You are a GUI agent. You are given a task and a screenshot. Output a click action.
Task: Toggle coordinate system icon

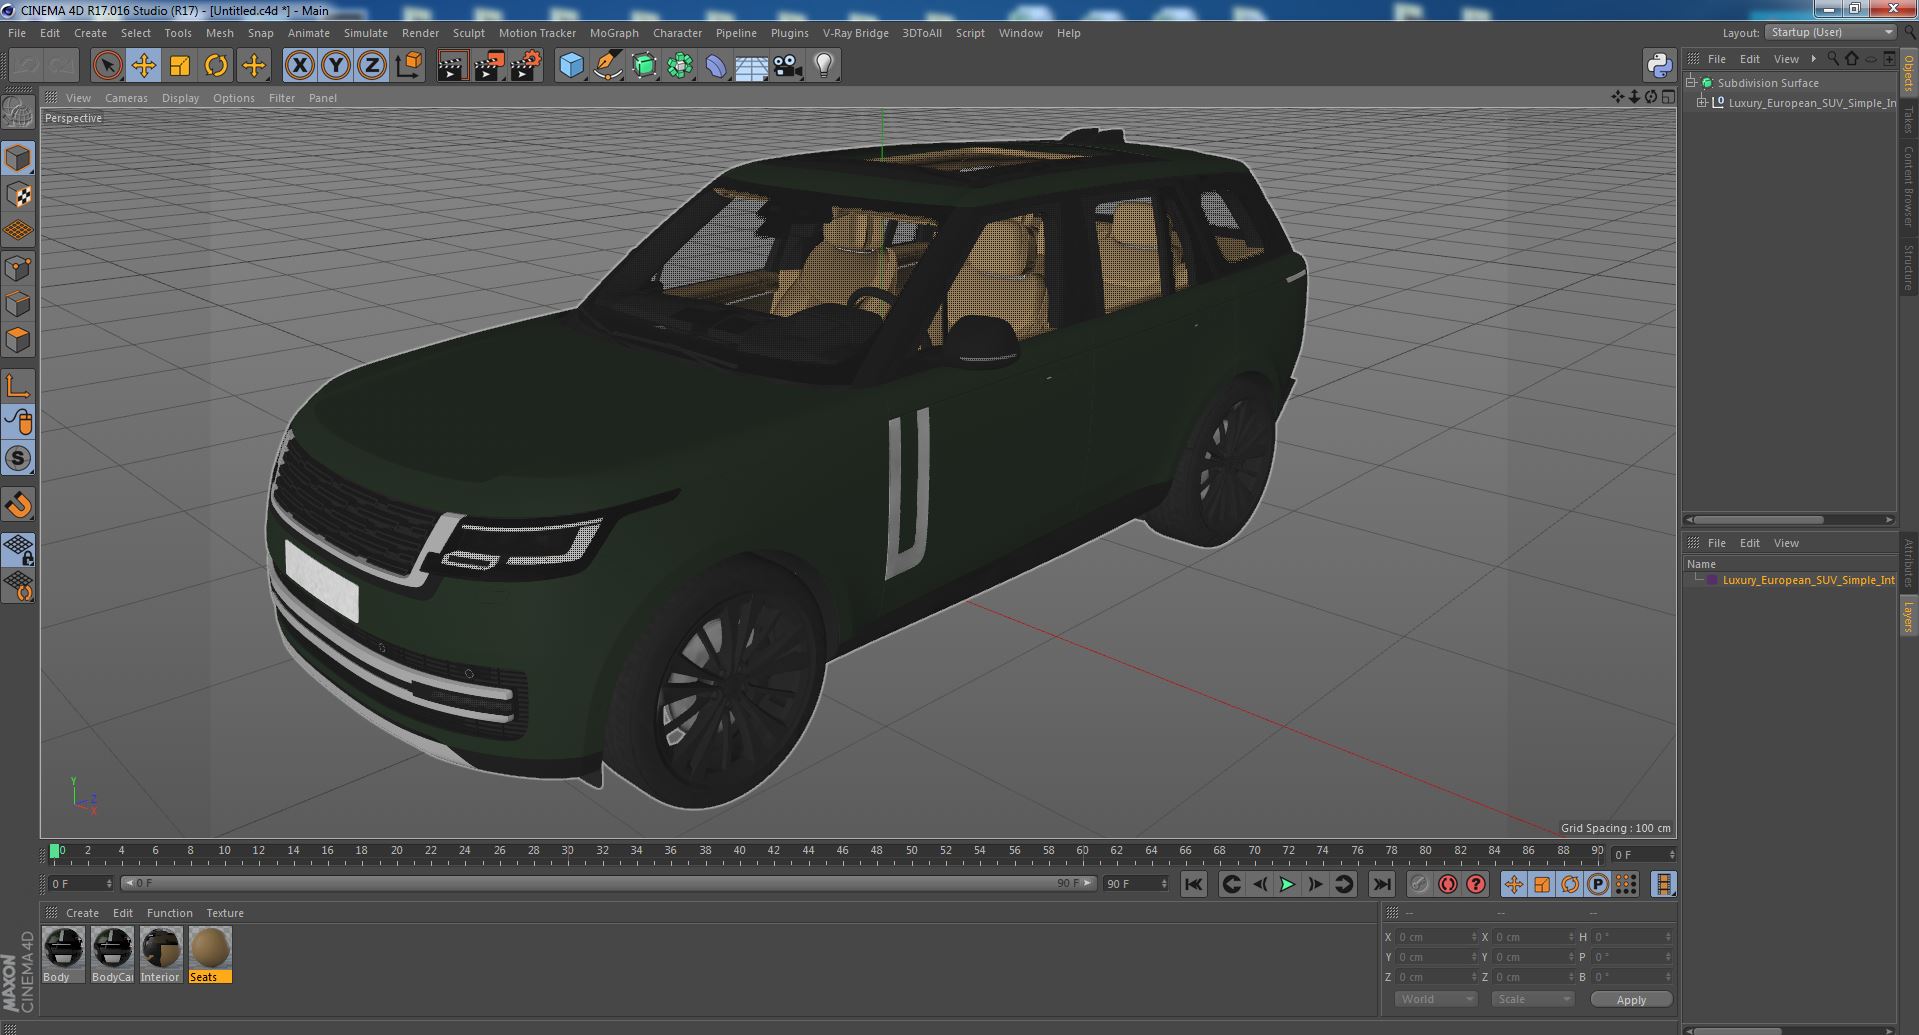point(409,66)
